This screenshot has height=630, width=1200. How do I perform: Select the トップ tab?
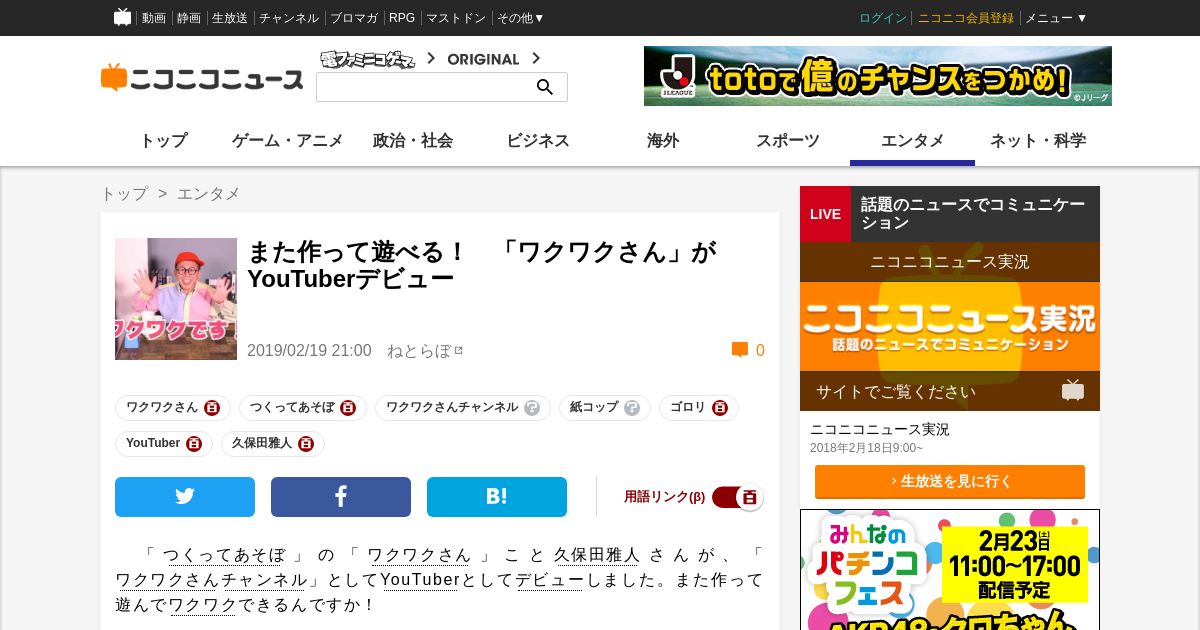[x=163, y=141]
